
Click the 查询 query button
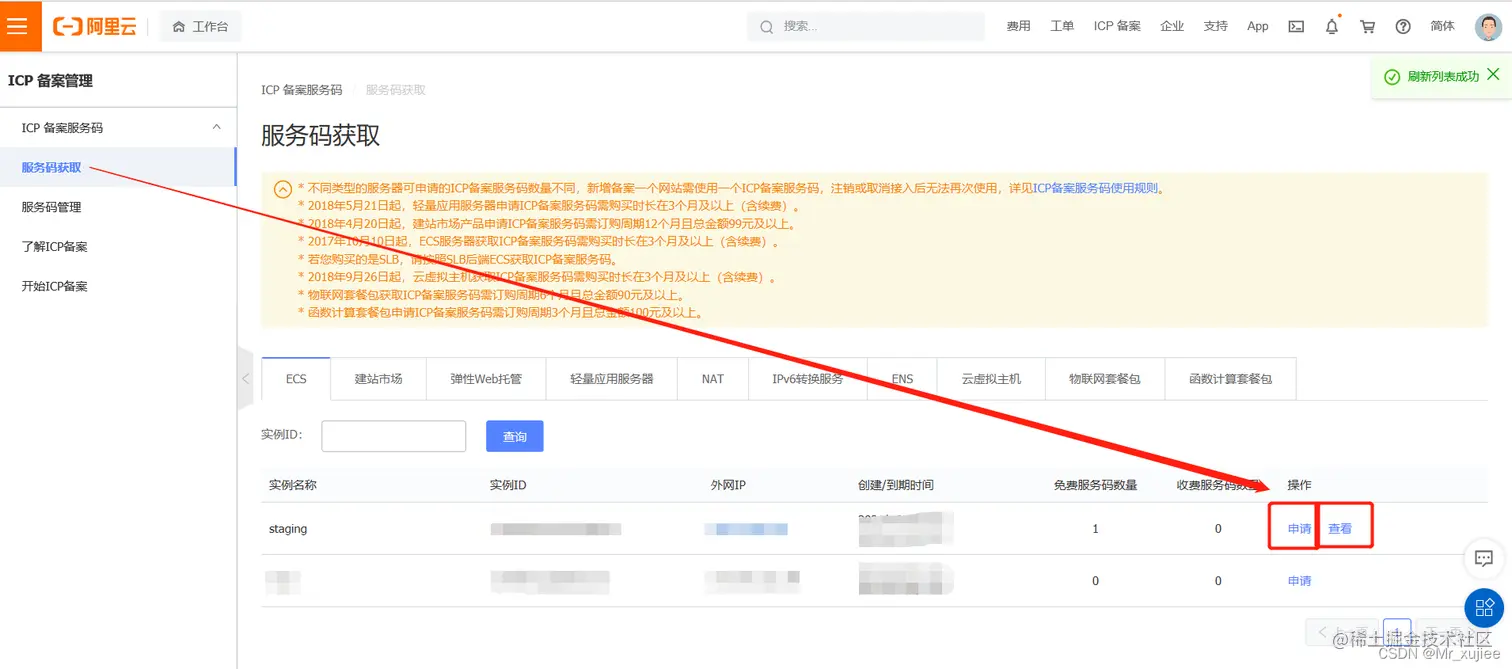pyautogui.click(x=514, y=436)
